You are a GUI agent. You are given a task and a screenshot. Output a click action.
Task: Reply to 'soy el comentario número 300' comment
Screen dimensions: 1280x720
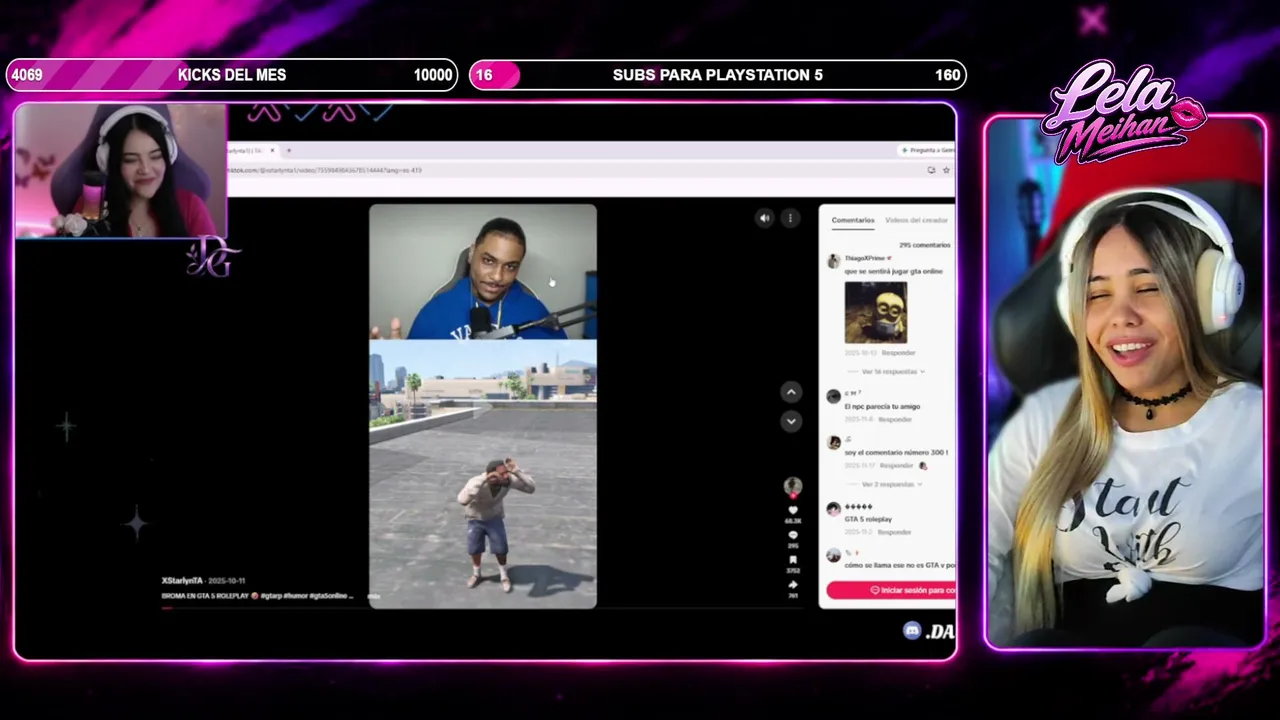tap(897, 465)
